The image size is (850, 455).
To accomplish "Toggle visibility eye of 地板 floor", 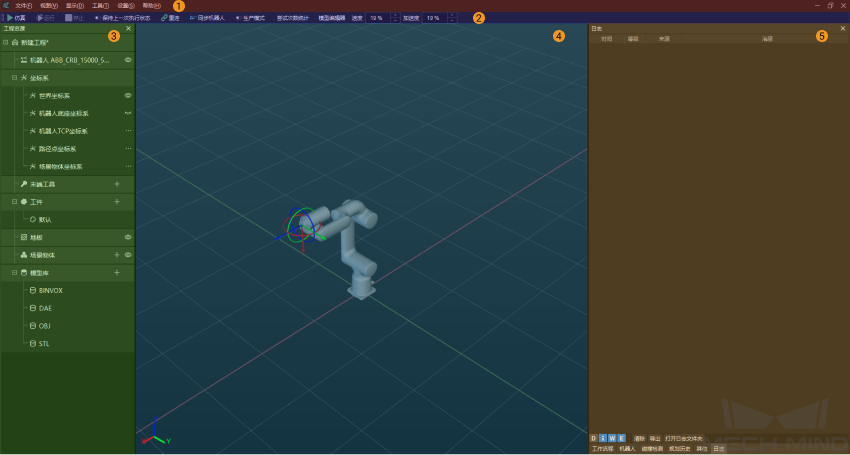I will (x=128, y=237).
